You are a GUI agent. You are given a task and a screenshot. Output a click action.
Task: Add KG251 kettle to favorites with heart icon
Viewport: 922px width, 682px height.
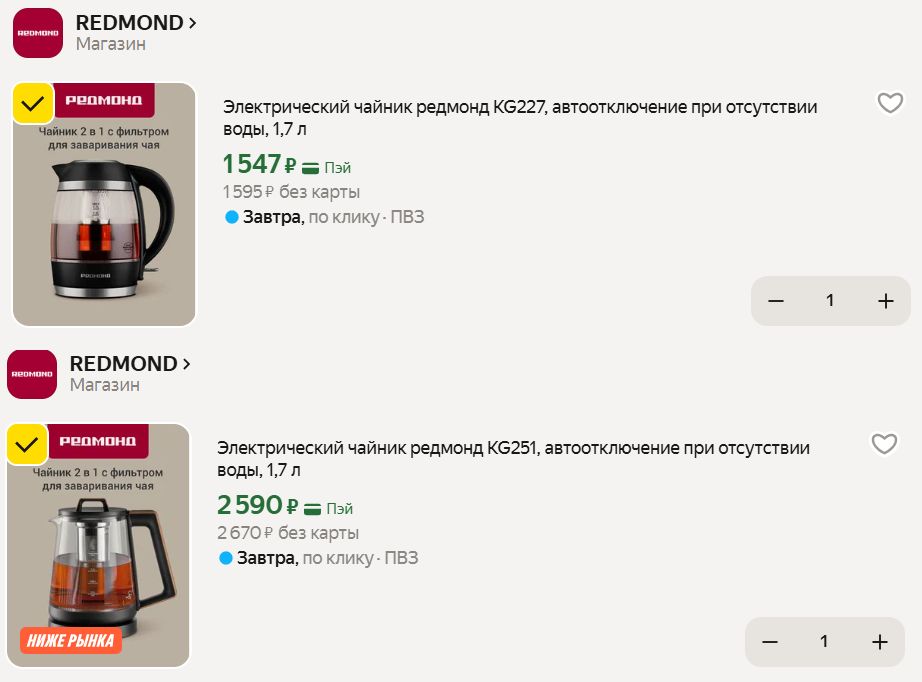click(x=884, y=444)
